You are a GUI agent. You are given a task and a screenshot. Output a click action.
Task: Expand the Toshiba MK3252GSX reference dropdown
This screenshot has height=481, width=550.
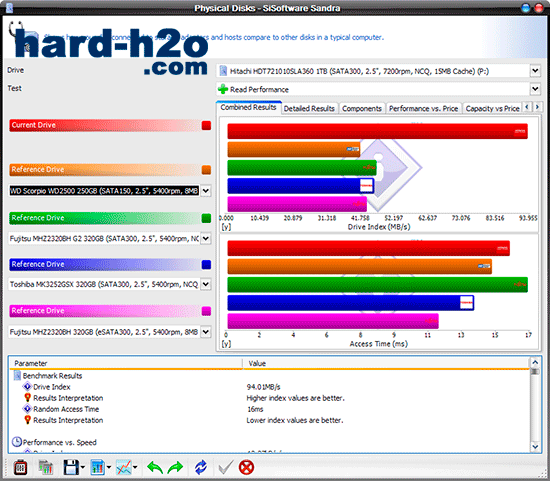point(206,284)
